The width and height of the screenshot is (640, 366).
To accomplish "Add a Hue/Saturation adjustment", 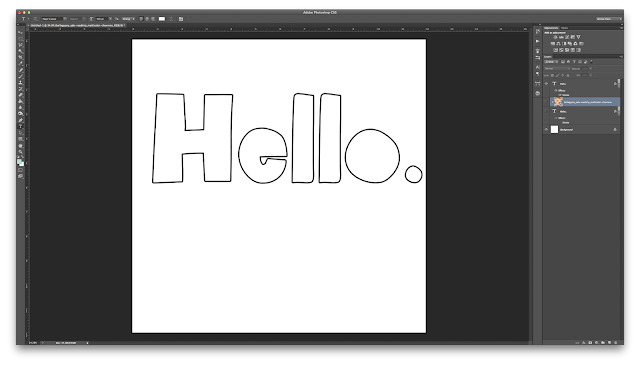I will pyautogui.click(x=553, y=44).
